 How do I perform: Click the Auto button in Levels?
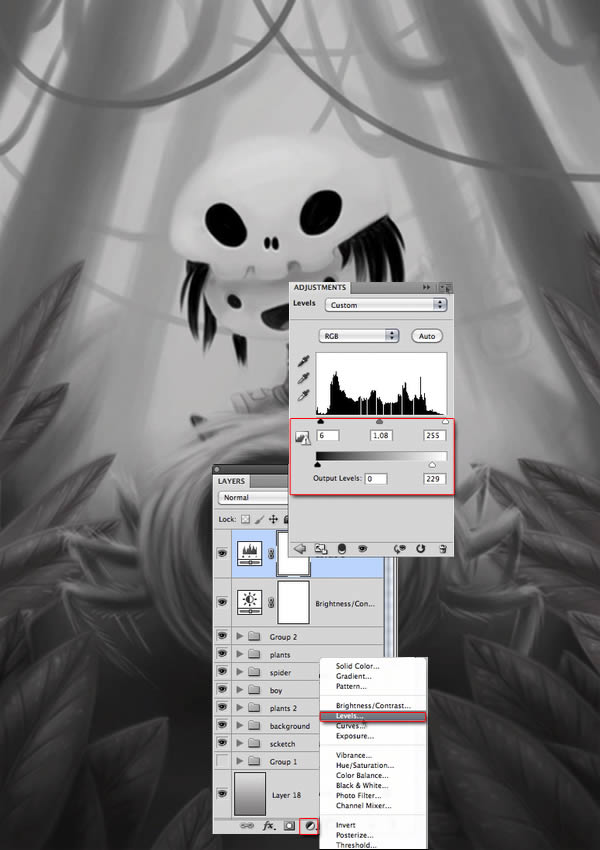click(x=427, y=336)
